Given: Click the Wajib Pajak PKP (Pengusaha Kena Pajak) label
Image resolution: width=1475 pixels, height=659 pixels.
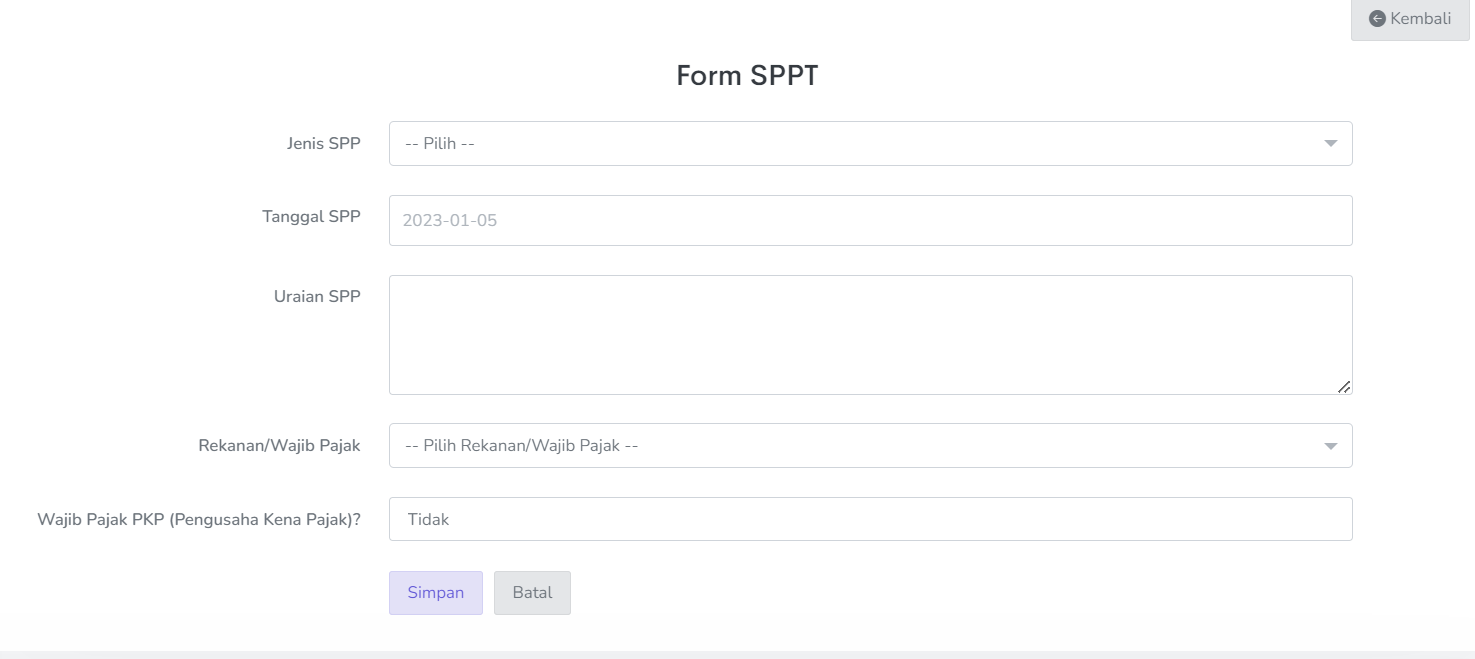Looking at the screenshot, I should point(199,520).
